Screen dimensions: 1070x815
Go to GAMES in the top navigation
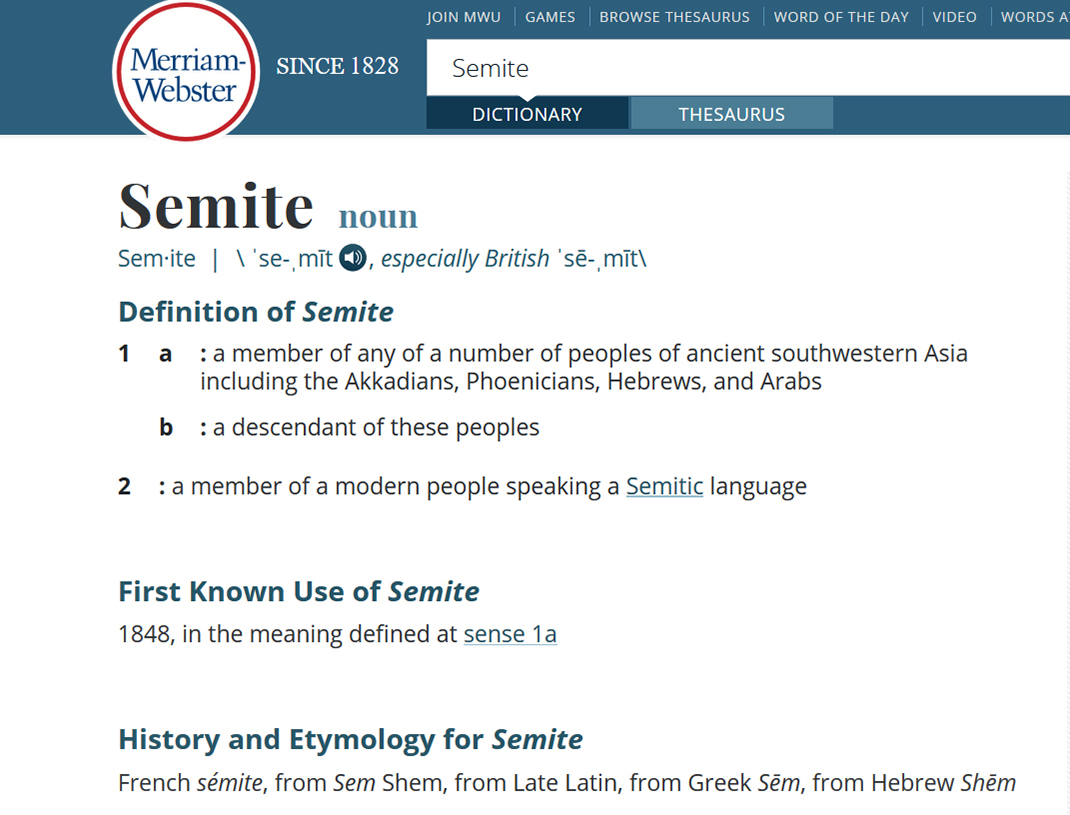(550, 17)
